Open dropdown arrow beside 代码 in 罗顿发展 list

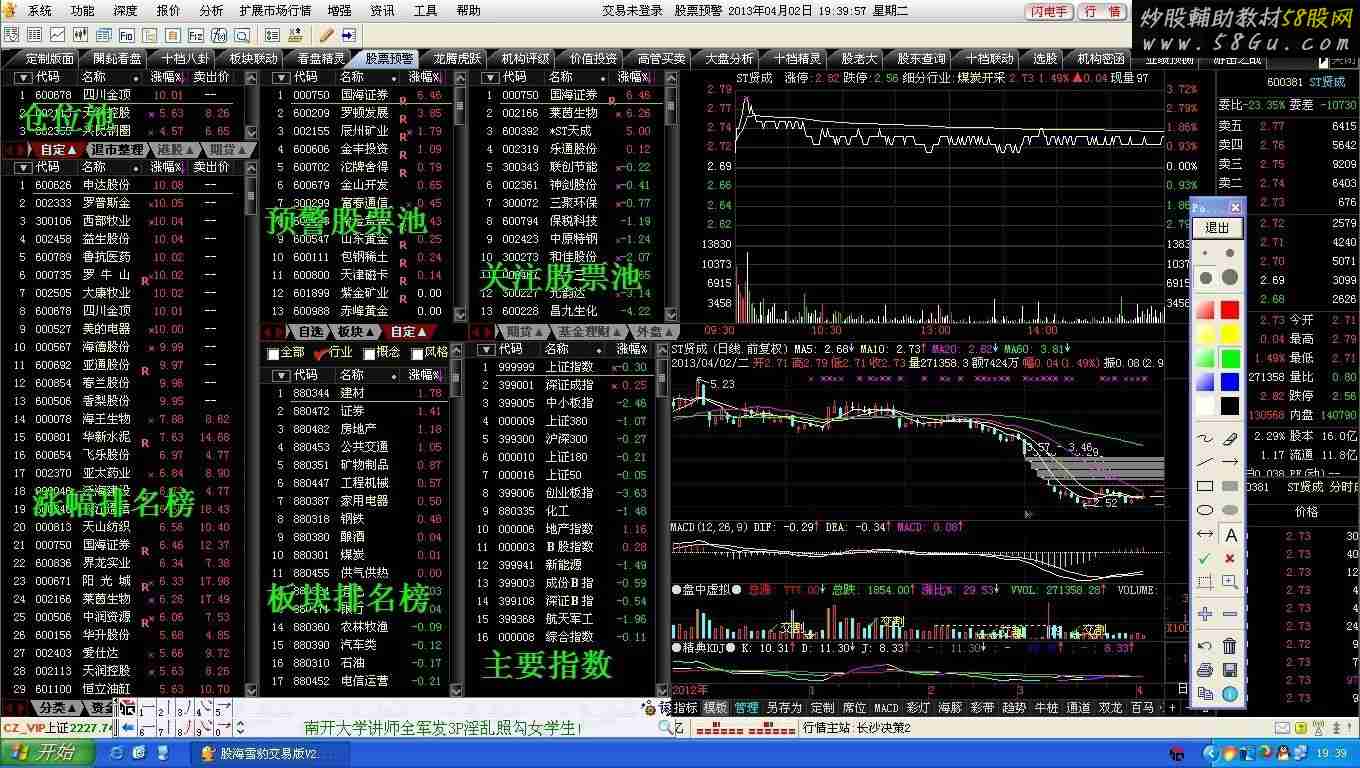[280, 77]
